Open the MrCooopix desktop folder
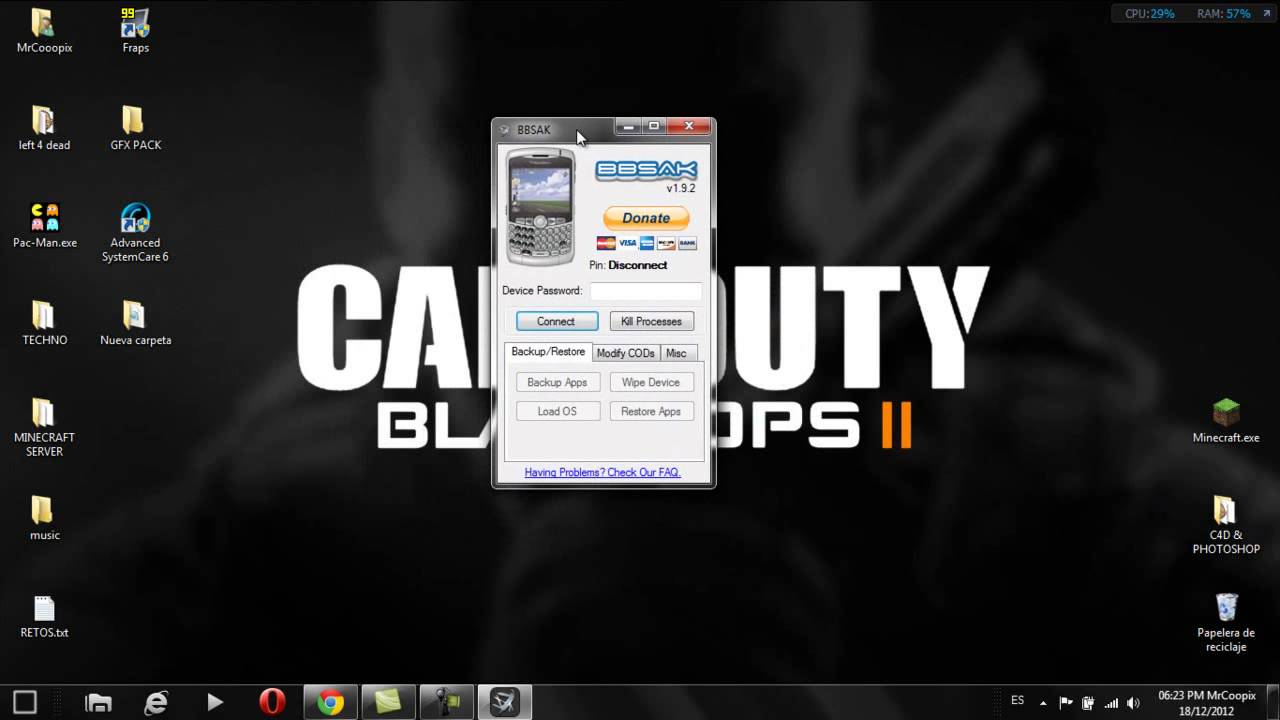The height and width of the screenshot is (720, 1280). coord(44,30)
